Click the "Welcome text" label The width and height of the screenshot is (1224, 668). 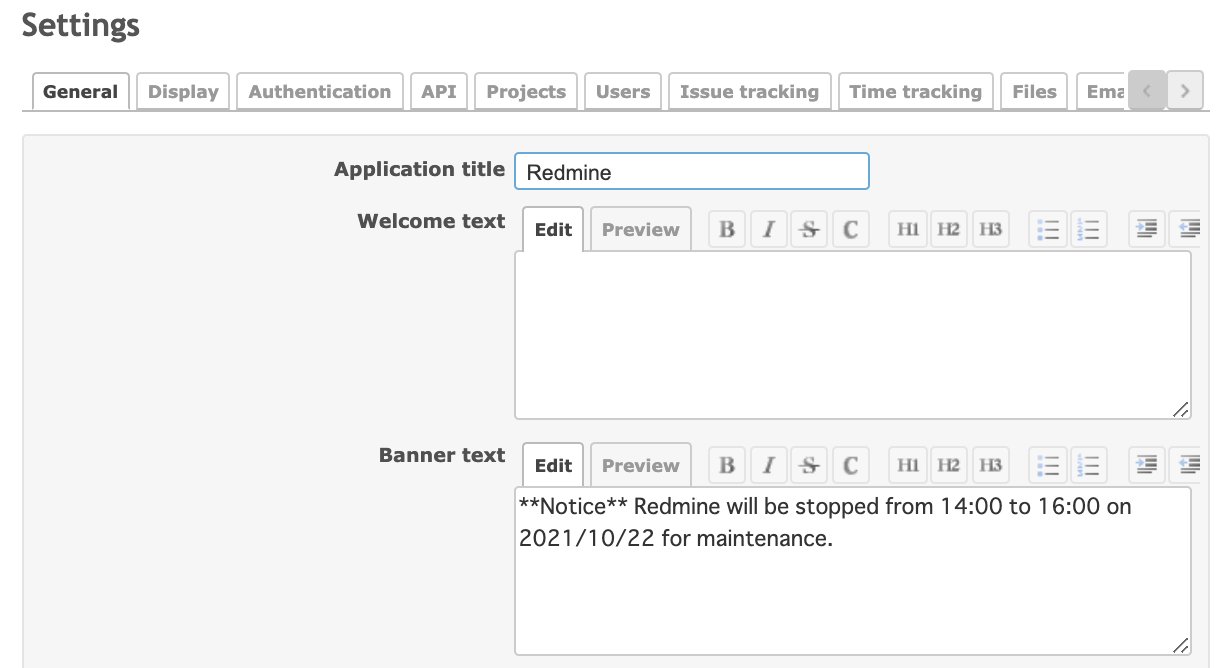click(432, 221)
